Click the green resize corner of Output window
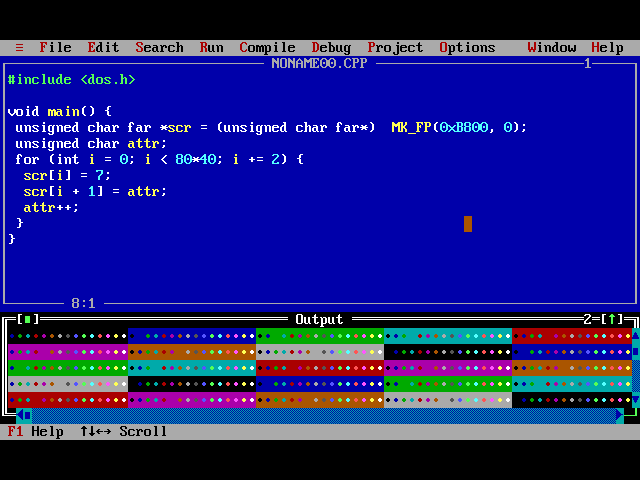This screenshot has height=480, width=640. [631, 413]
